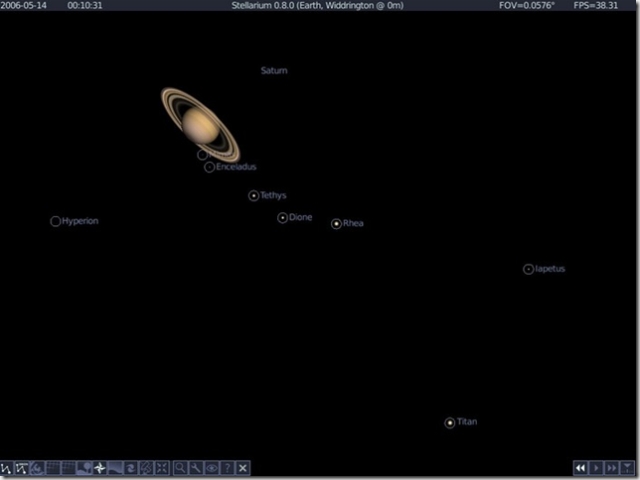Open help with question mark icon
The height and width of the screenshot is (480, 640).
[227, 468]
